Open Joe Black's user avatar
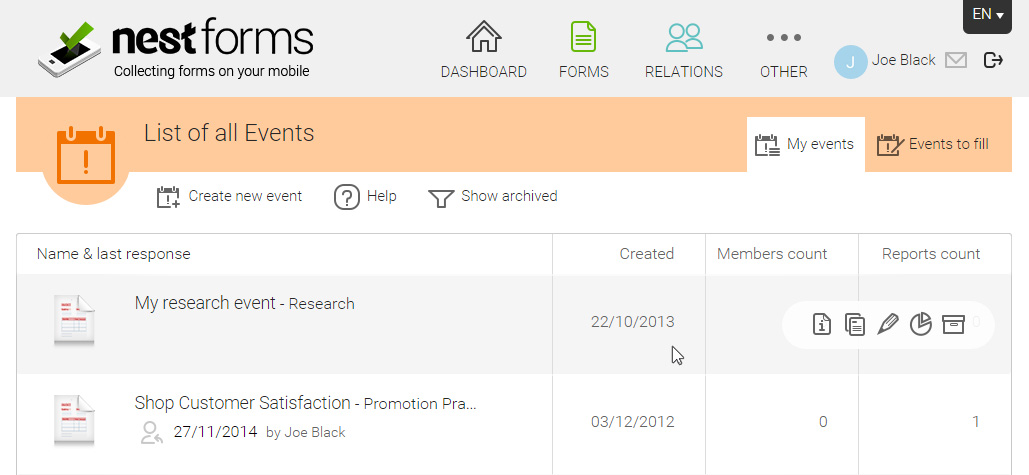 tap(850, 62)
